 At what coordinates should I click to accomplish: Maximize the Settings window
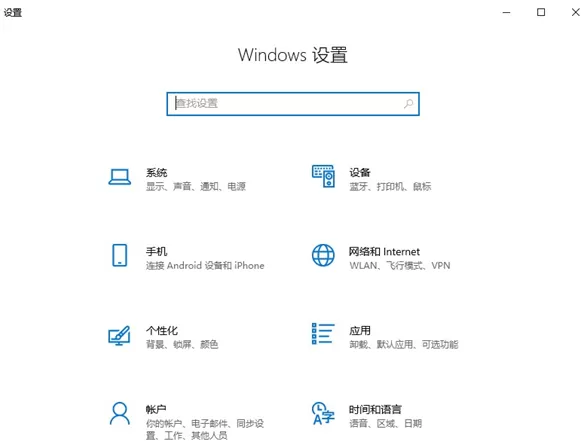541,12
